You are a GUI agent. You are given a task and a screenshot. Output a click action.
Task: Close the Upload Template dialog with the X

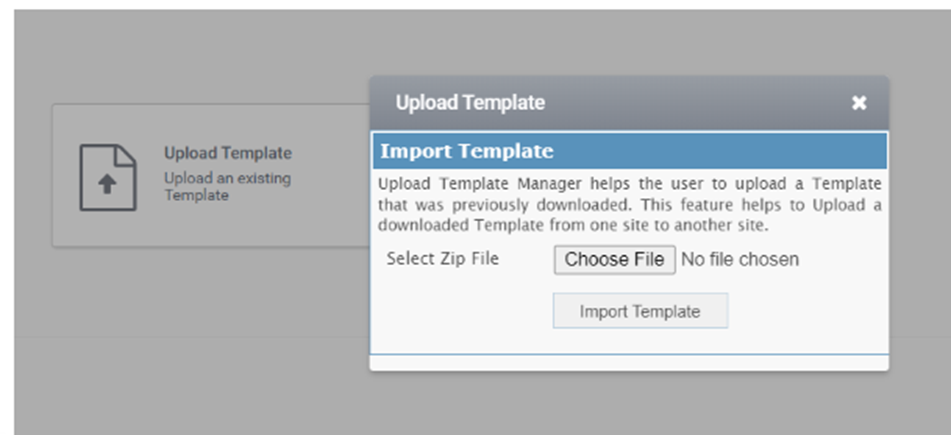[859, 103]
